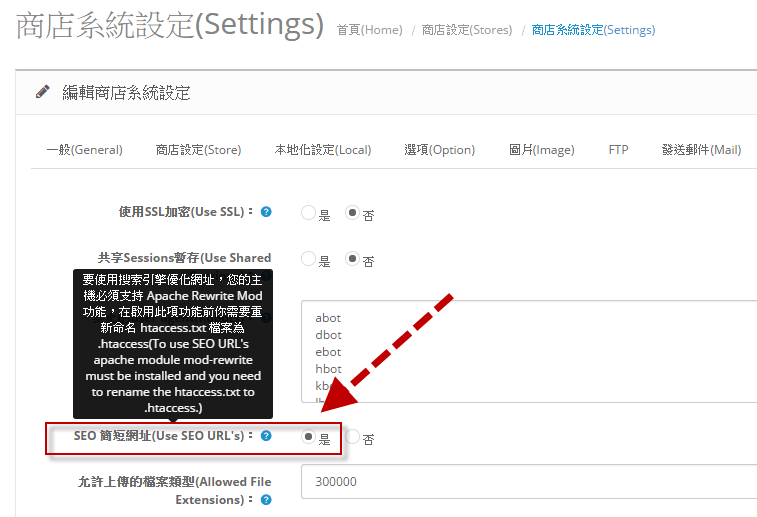Image resolution: width=757 pixels, height=517 pixels.
Task: Click the 'dbot' entry in the robots textarea
Action: [x=328, y=335]
